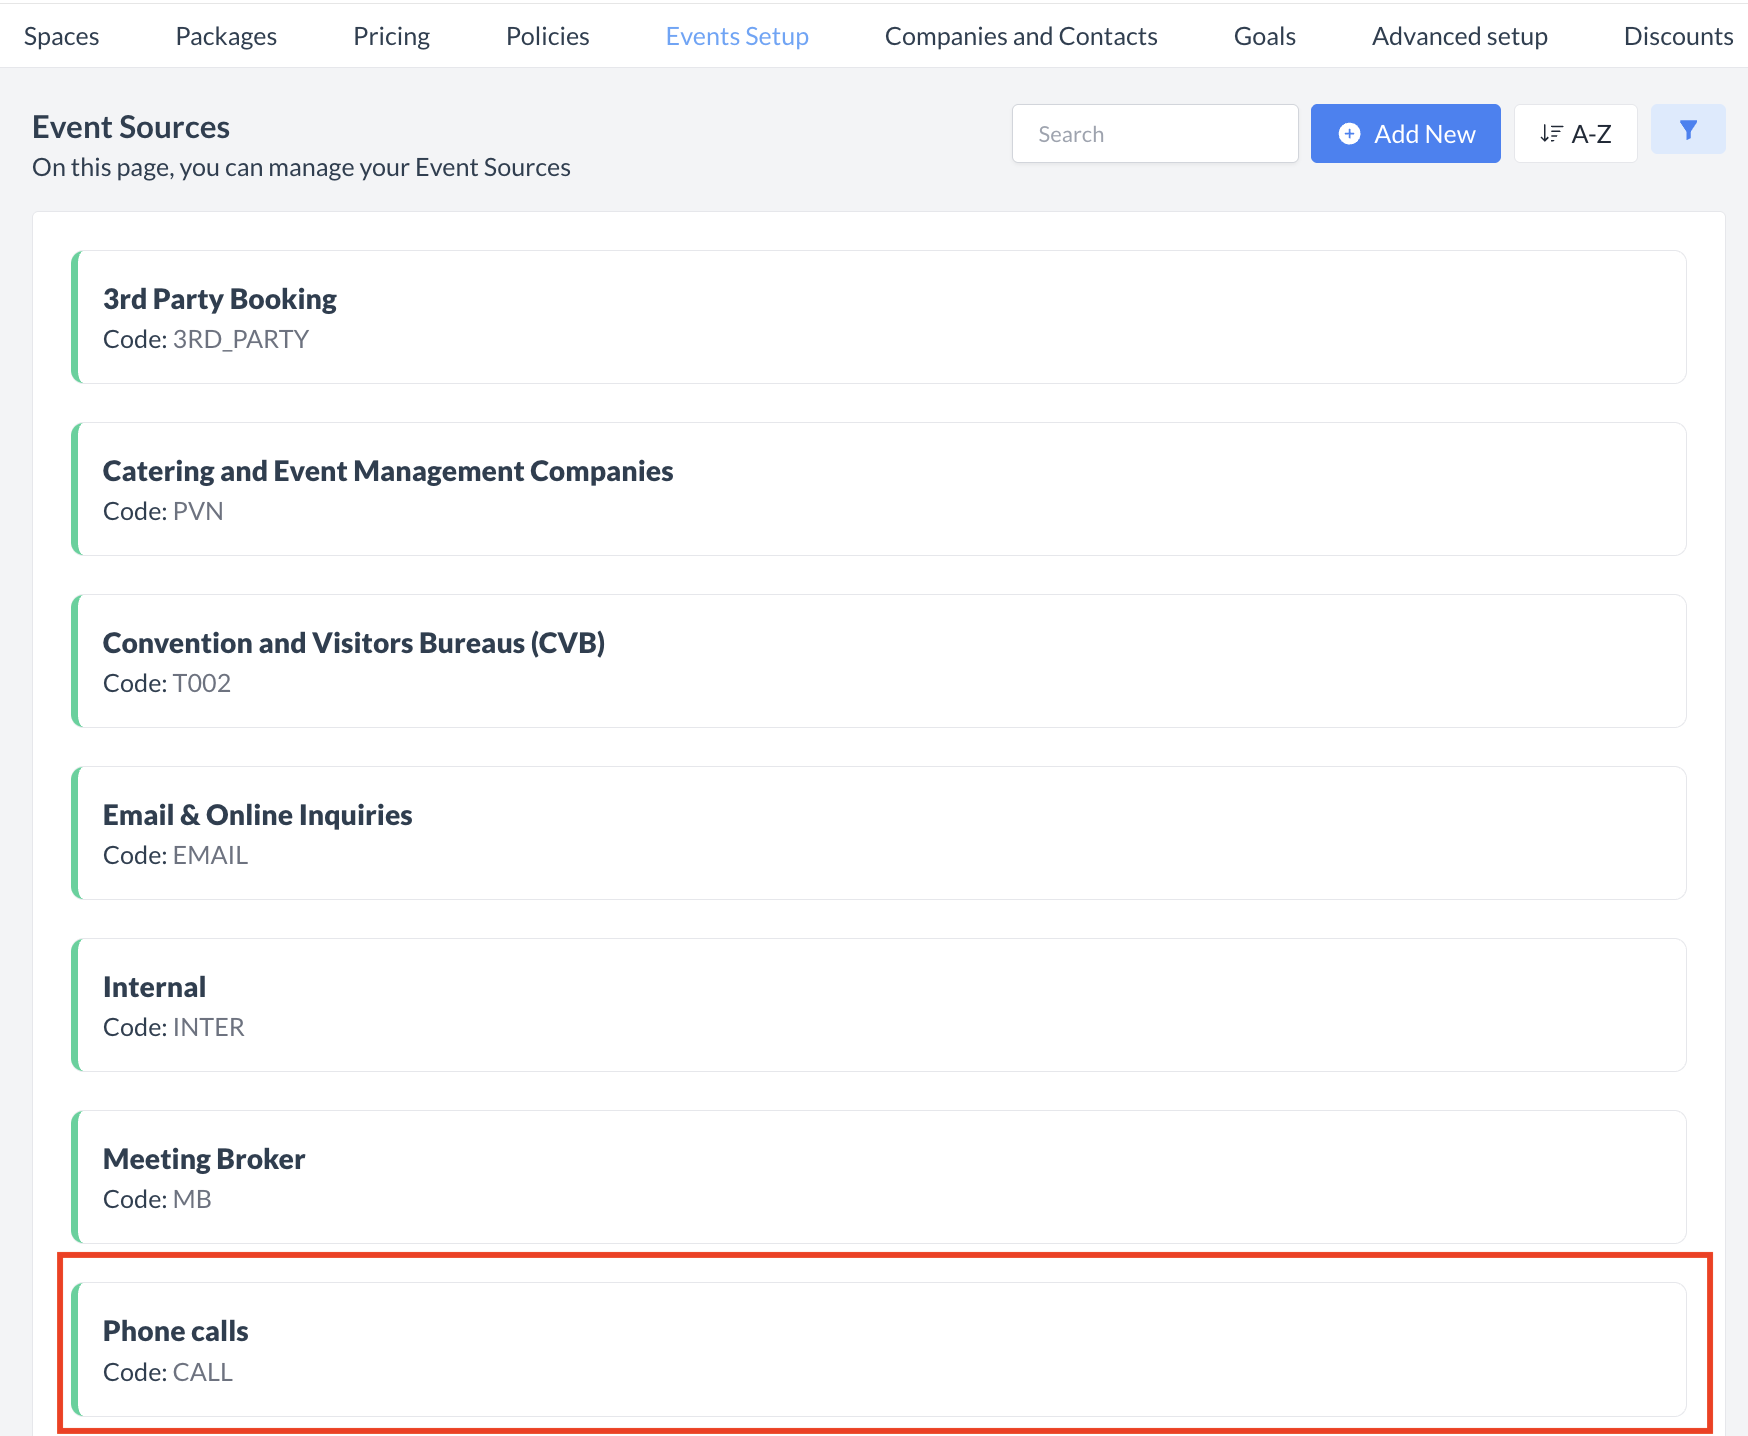Open the Advanced setup tab
This screenshot has width=1748, height=1436.
click(1459, 36)
